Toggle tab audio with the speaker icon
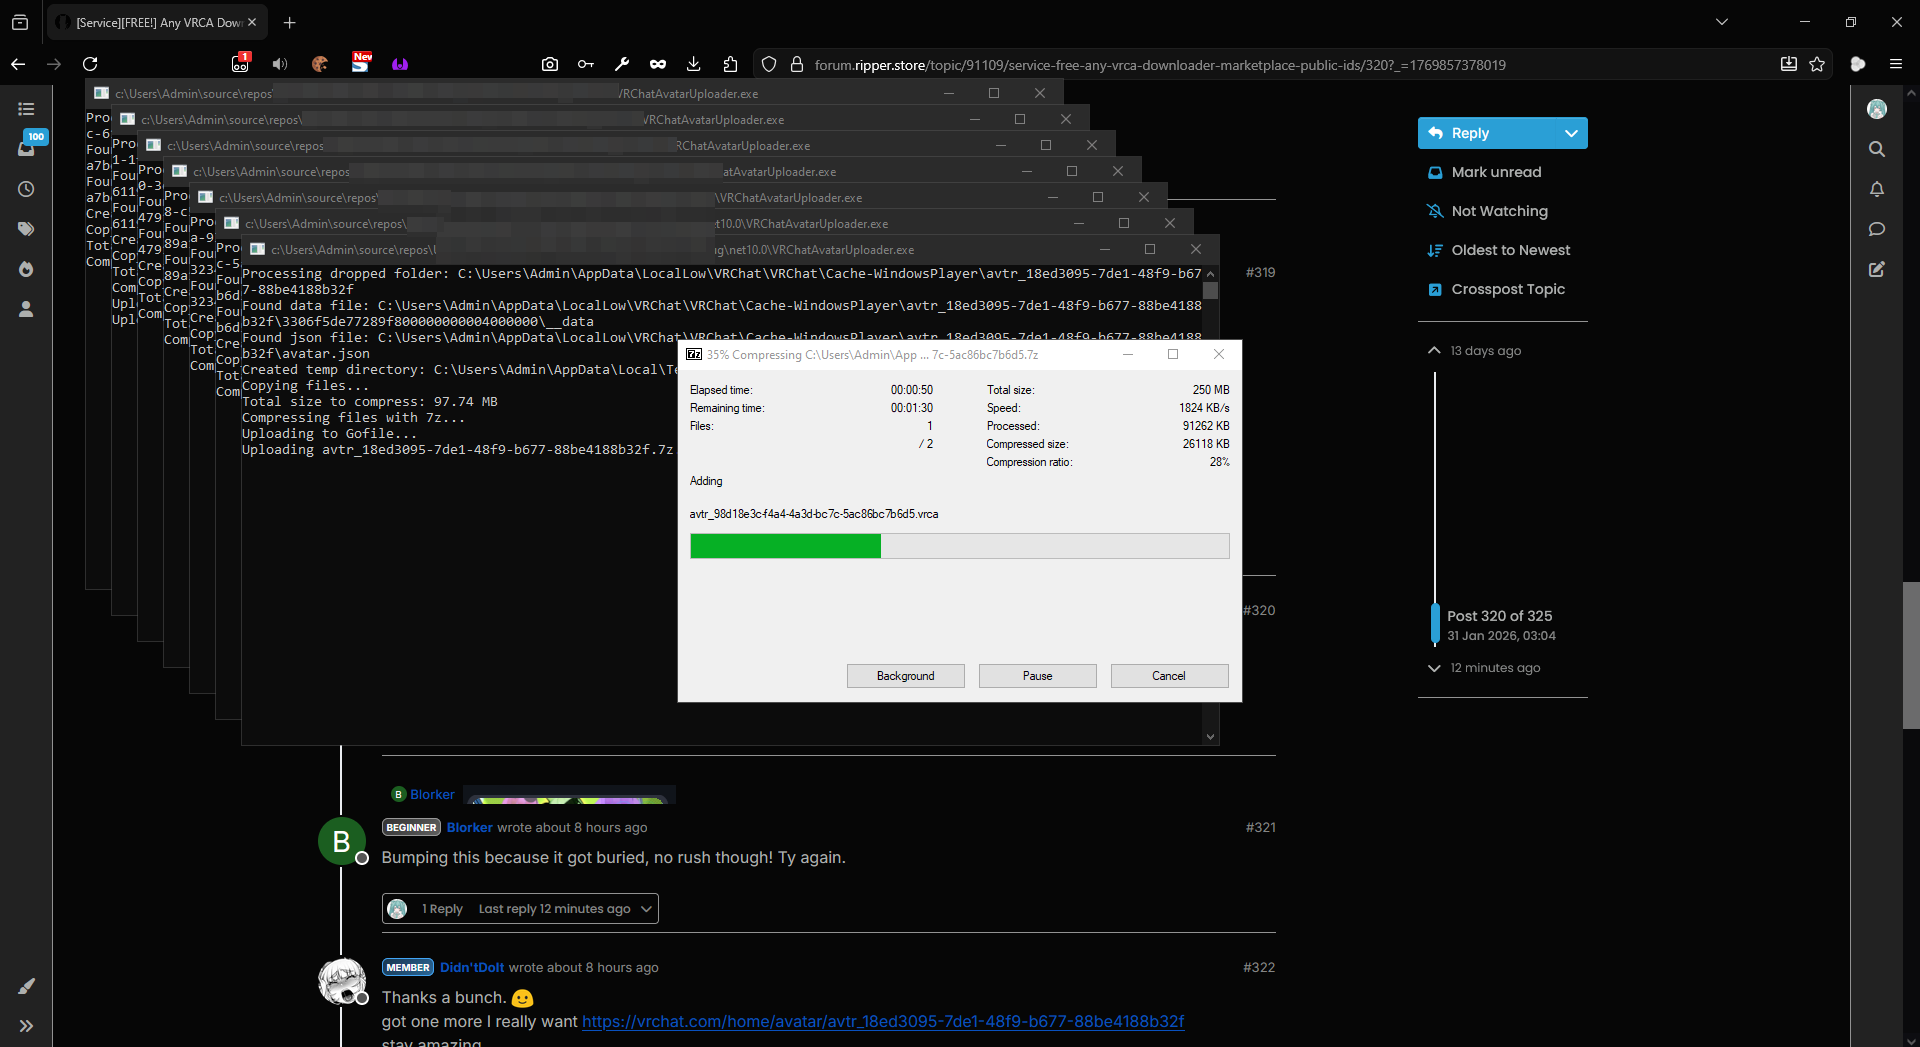The width and height of the screenshot is (1920, 1047). (x=280, y=64)
